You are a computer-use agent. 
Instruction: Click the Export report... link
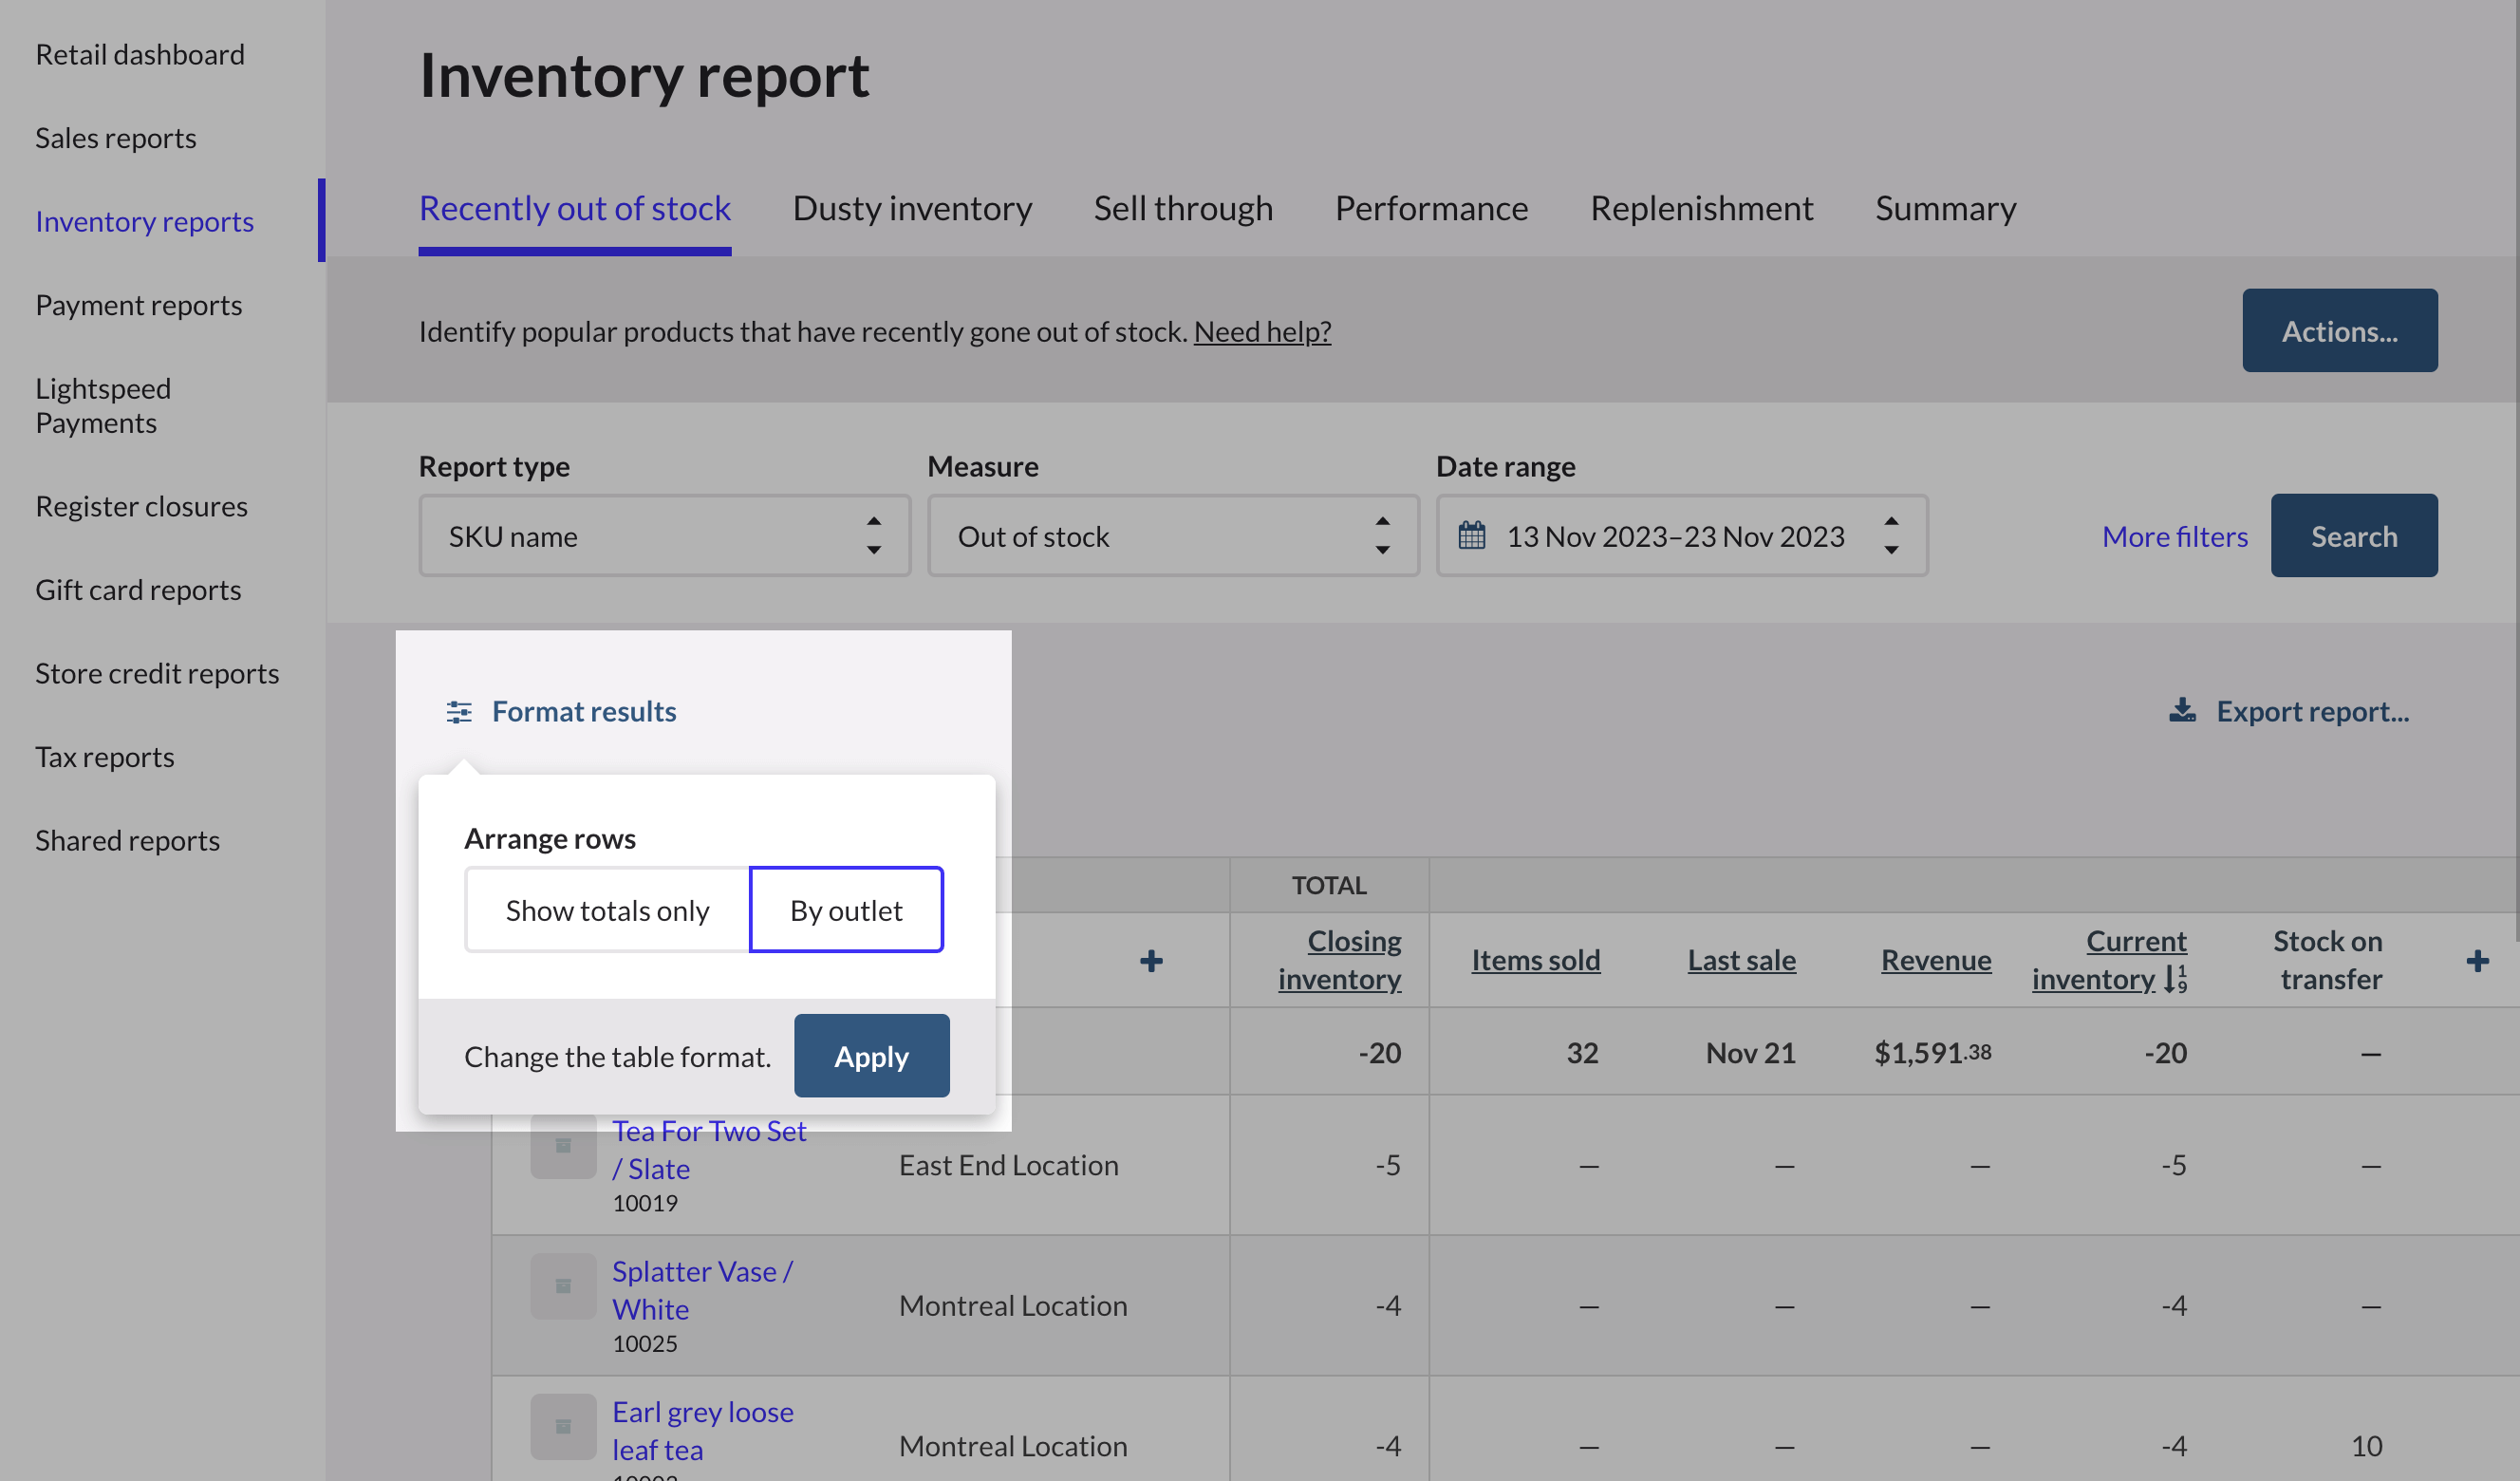pos(2313,711)
